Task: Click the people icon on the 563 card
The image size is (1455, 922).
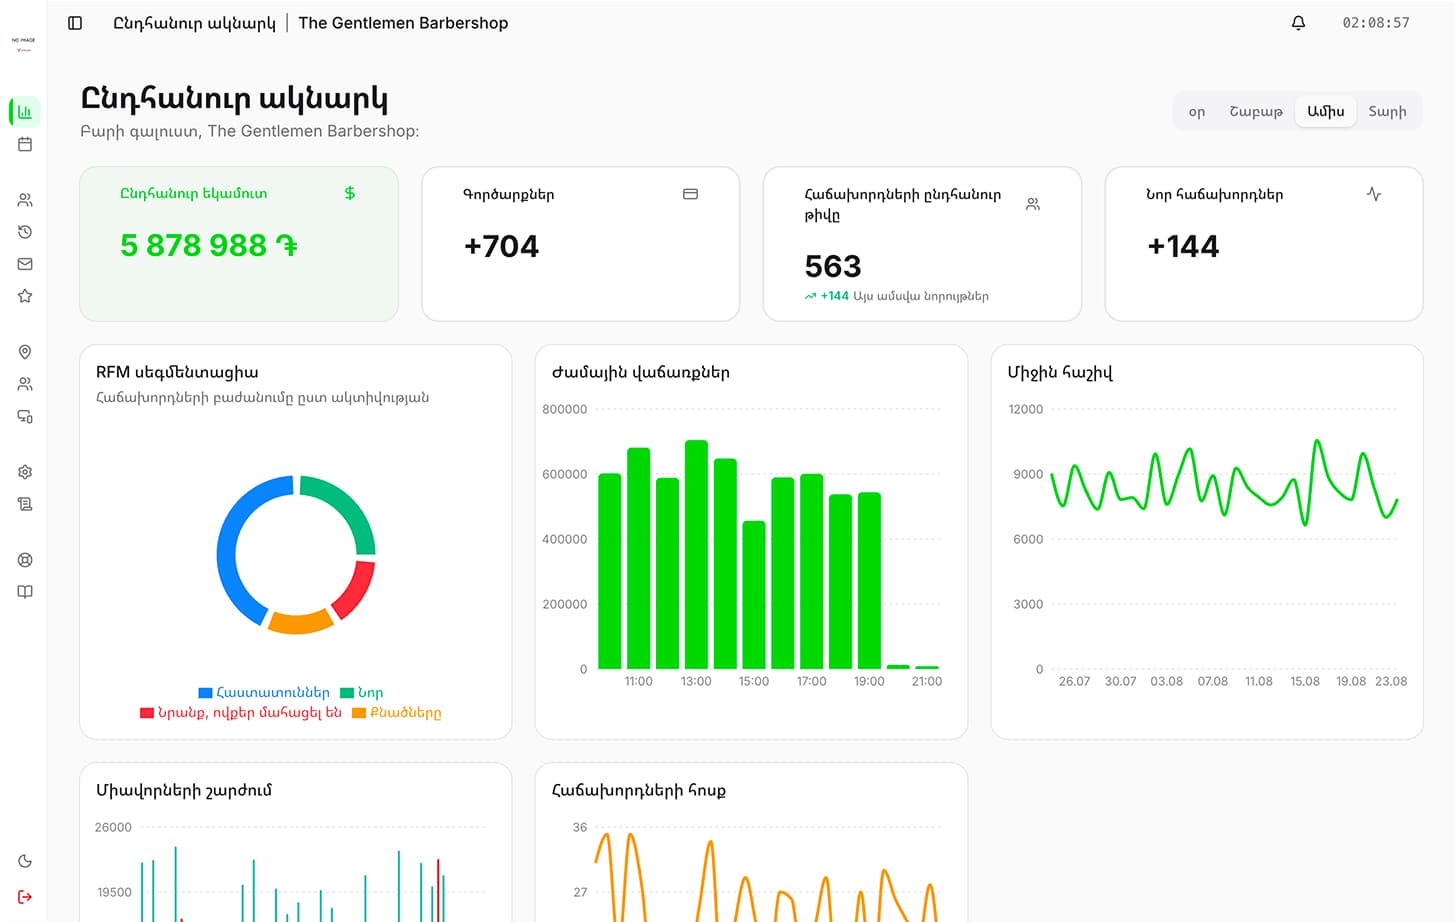Action: [1033, 204]
